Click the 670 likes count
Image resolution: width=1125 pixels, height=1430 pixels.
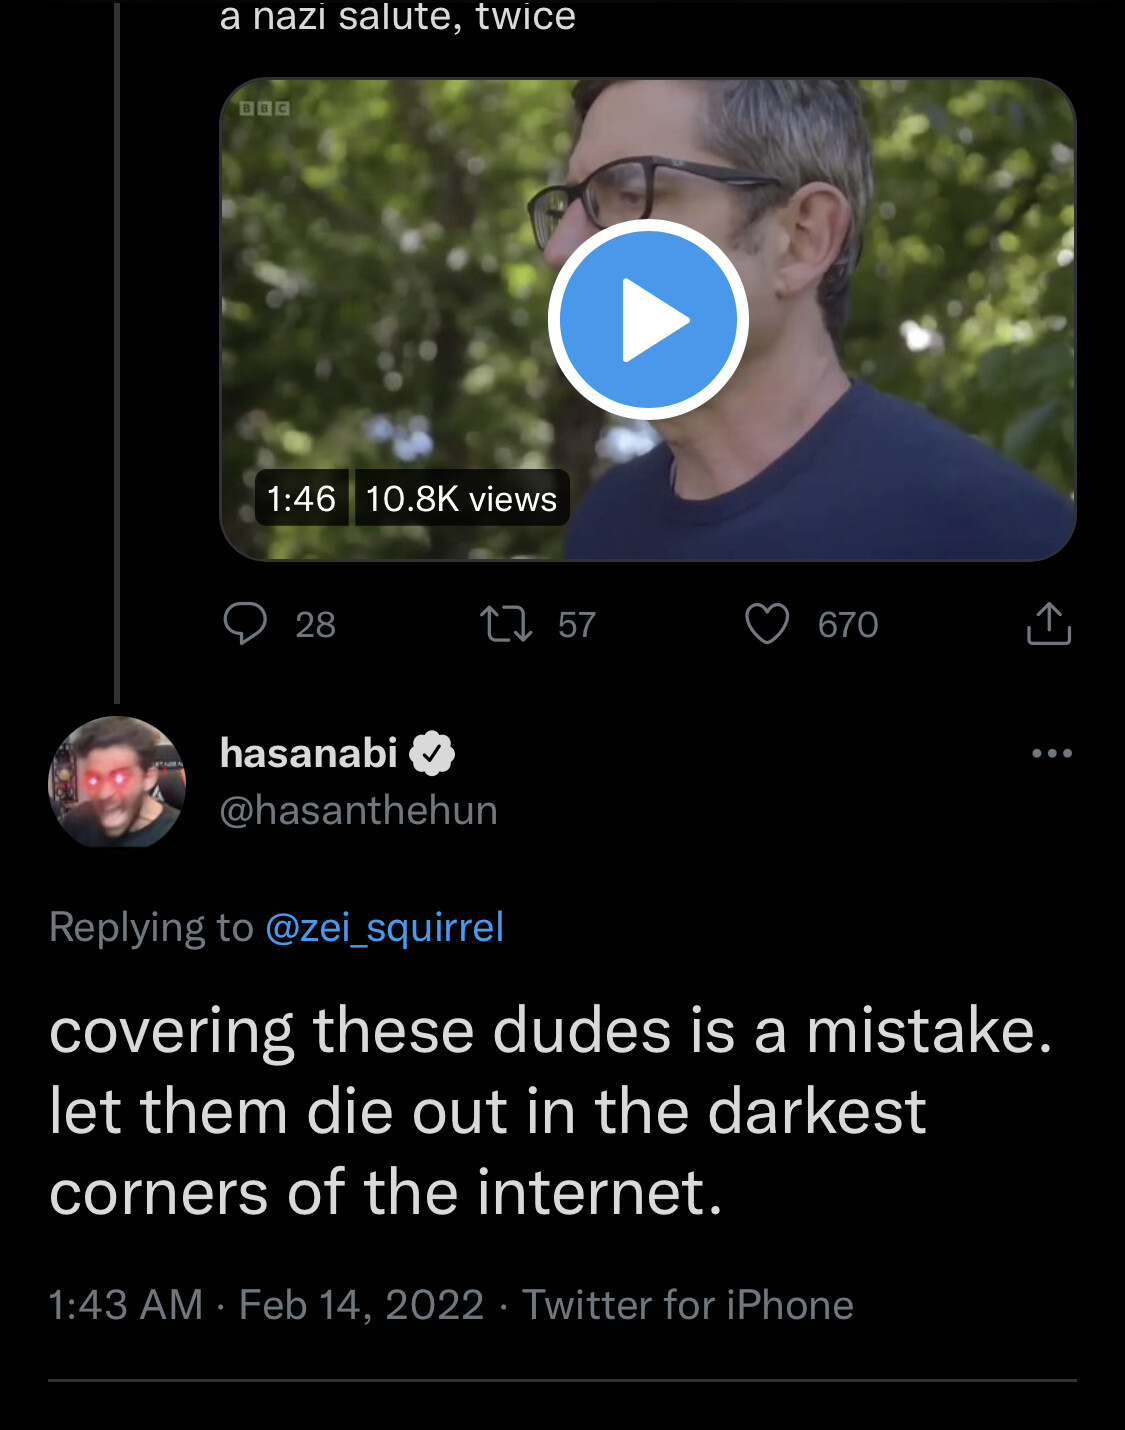click(848, 625)
